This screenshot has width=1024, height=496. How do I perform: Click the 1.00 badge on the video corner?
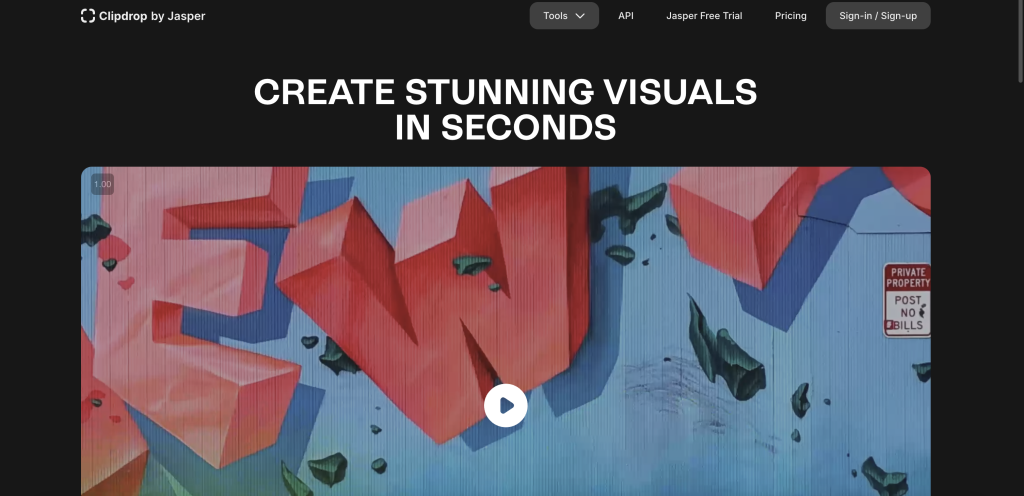102,184
